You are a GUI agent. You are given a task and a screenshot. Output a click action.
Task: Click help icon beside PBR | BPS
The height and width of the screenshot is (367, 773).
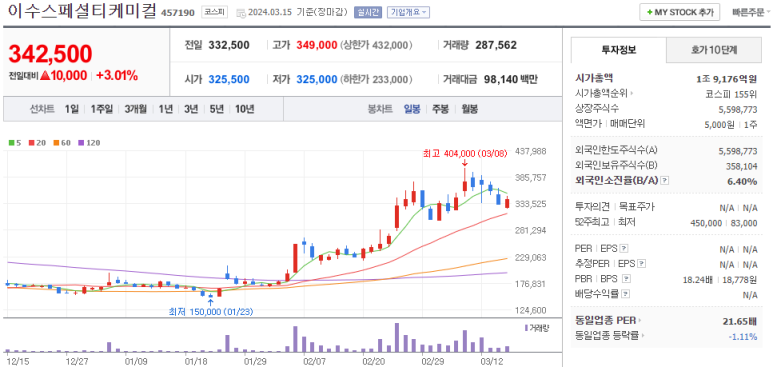pyautogui.click(x=626, y=279)
